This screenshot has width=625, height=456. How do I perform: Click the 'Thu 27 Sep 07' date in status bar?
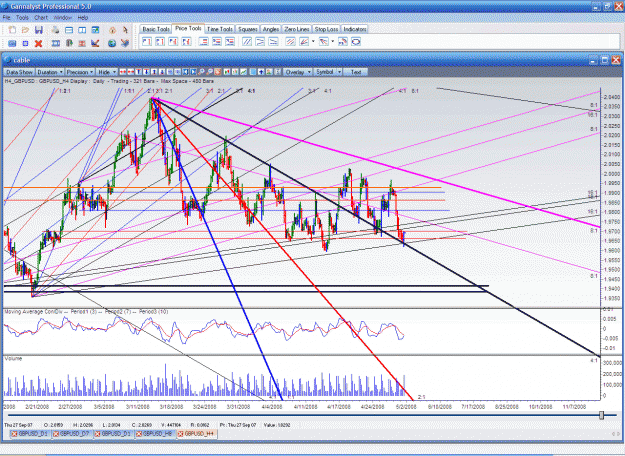[18, 425]
